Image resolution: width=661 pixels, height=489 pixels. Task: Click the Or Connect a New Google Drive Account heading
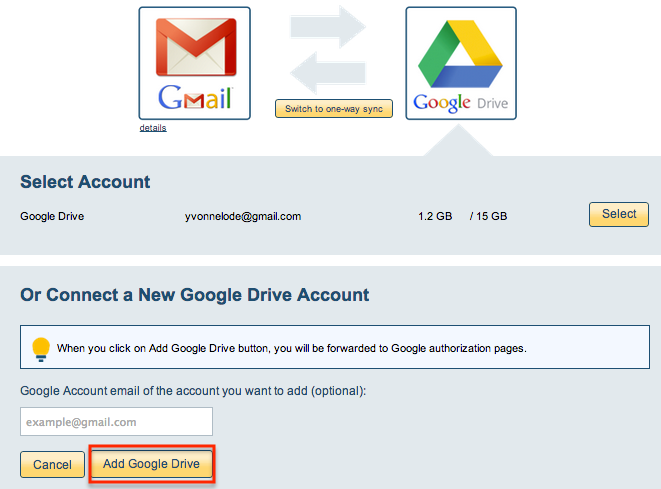click(195, 295)
